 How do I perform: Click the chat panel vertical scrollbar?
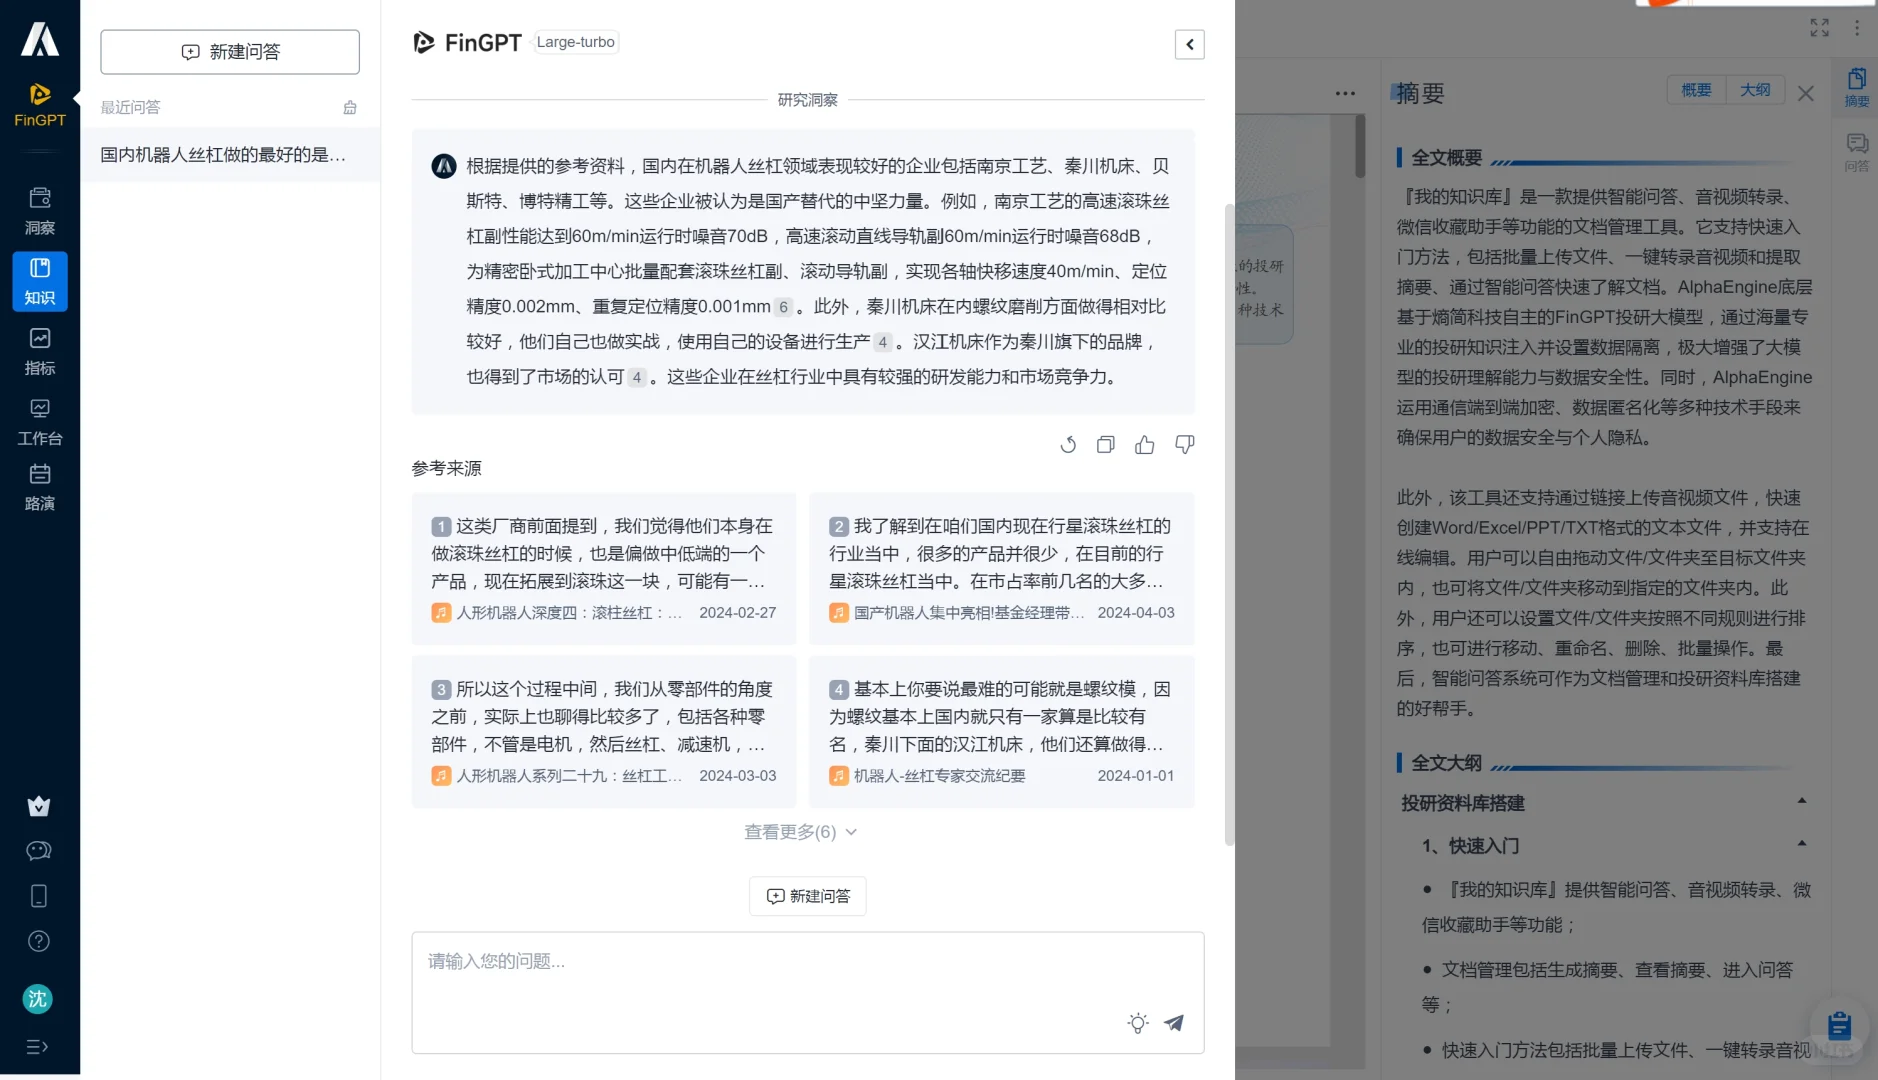point(1229,523)
